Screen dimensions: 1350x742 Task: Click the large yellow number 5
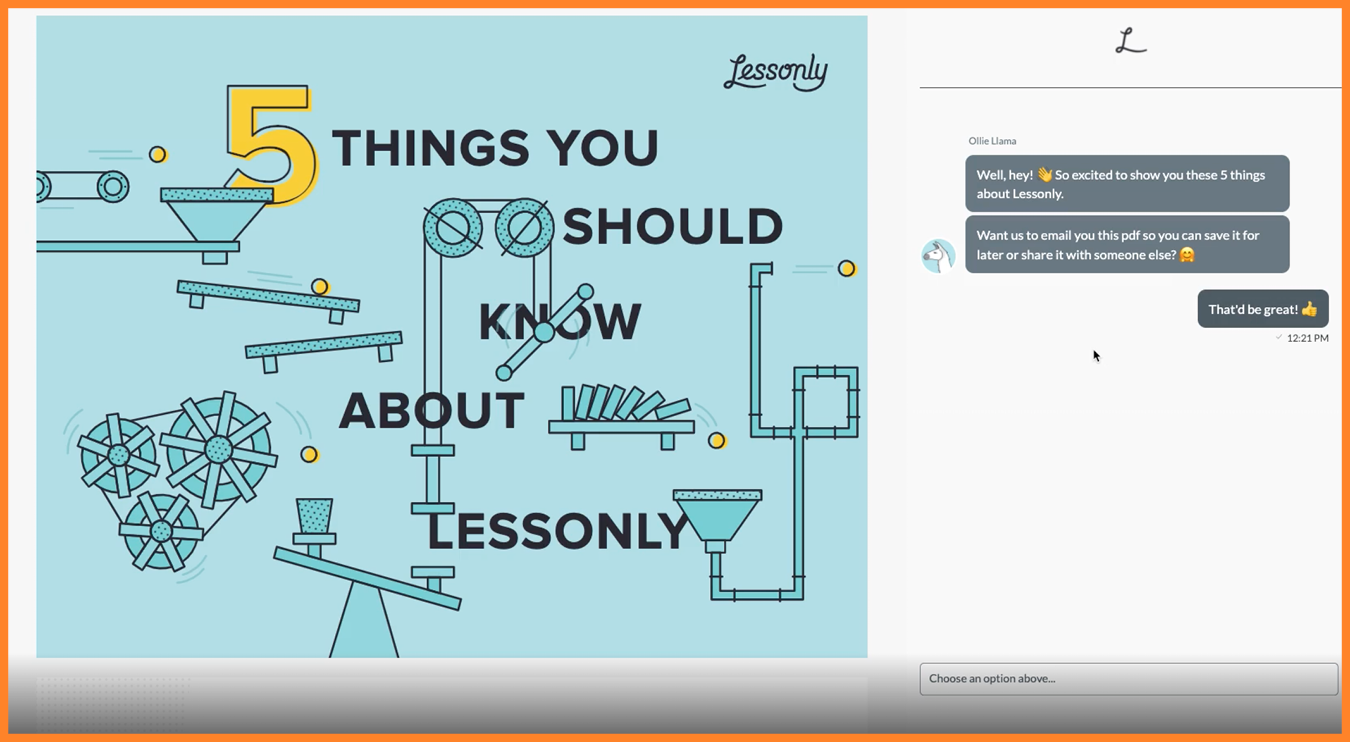(x=272, y=145)
